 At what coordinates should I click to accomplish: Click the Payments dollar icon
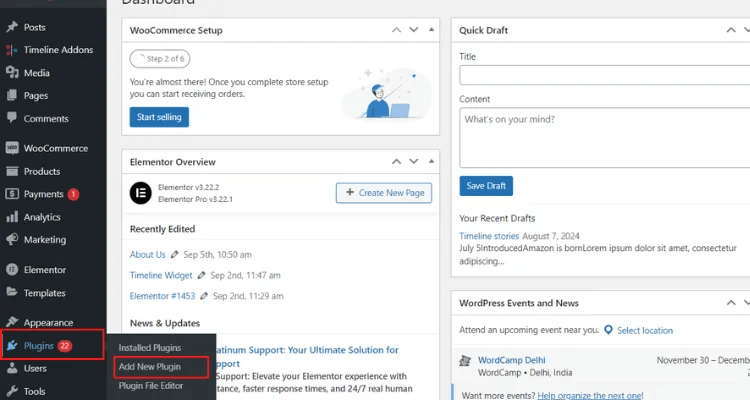coord(12,194)
